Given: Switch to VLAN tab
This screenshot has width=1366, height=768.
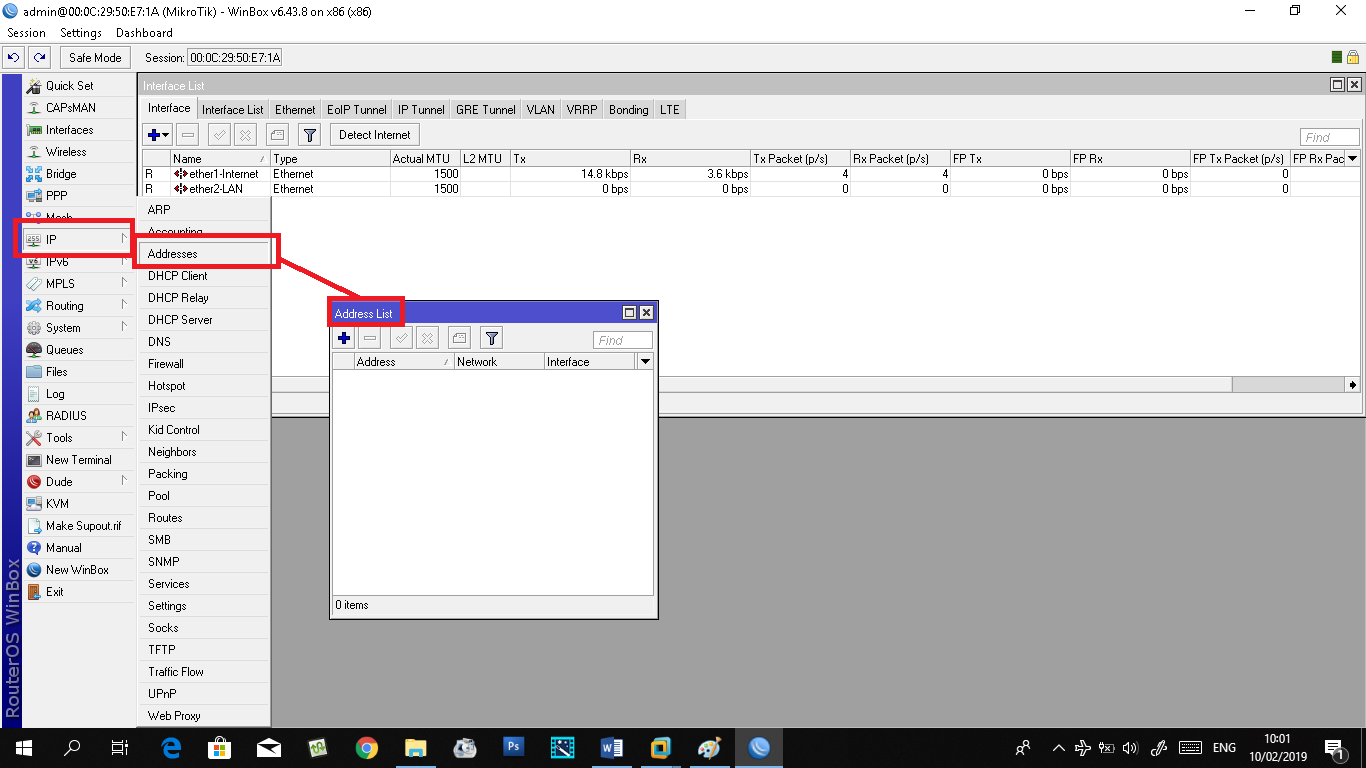Looking at the screenshot, I should click(540, 110).
